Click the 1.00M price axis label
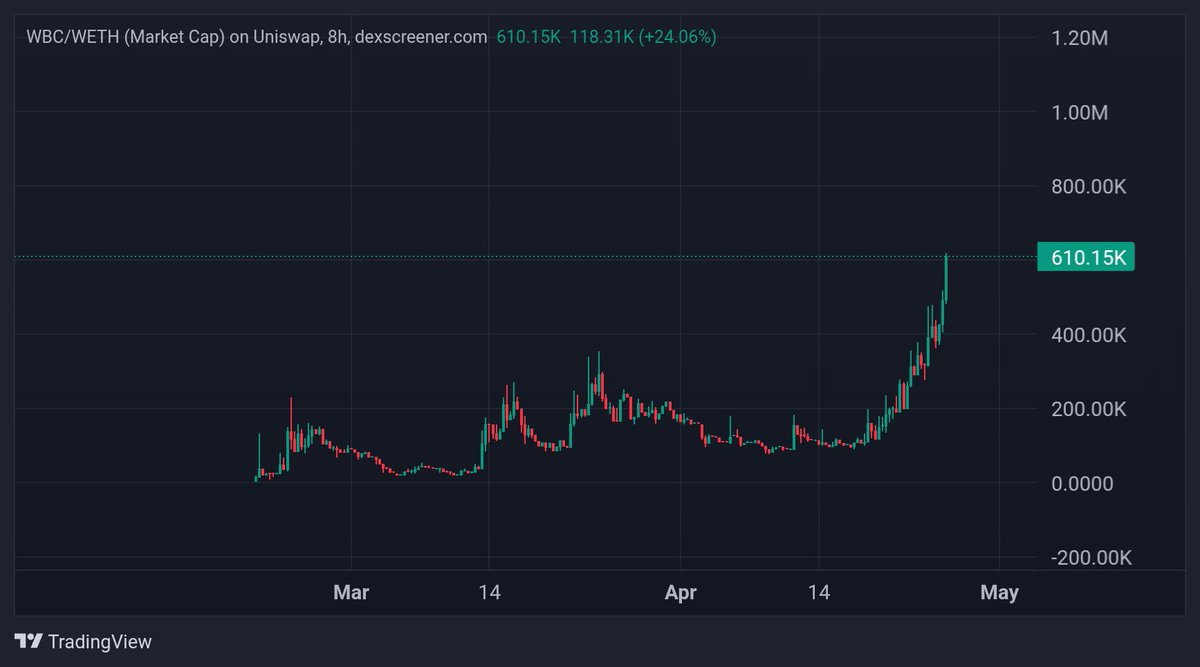 [x=1081, y=112]
